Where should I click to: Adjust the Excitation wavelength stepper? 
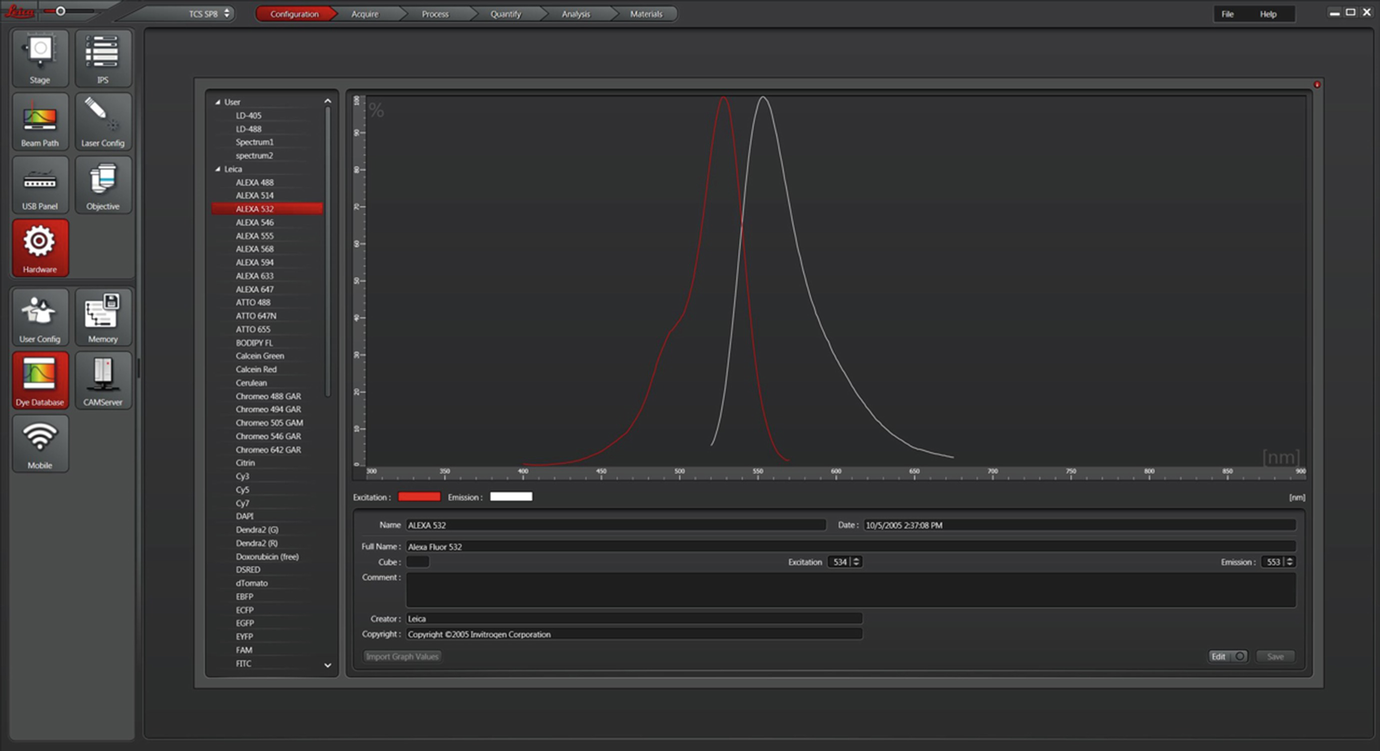856,562
